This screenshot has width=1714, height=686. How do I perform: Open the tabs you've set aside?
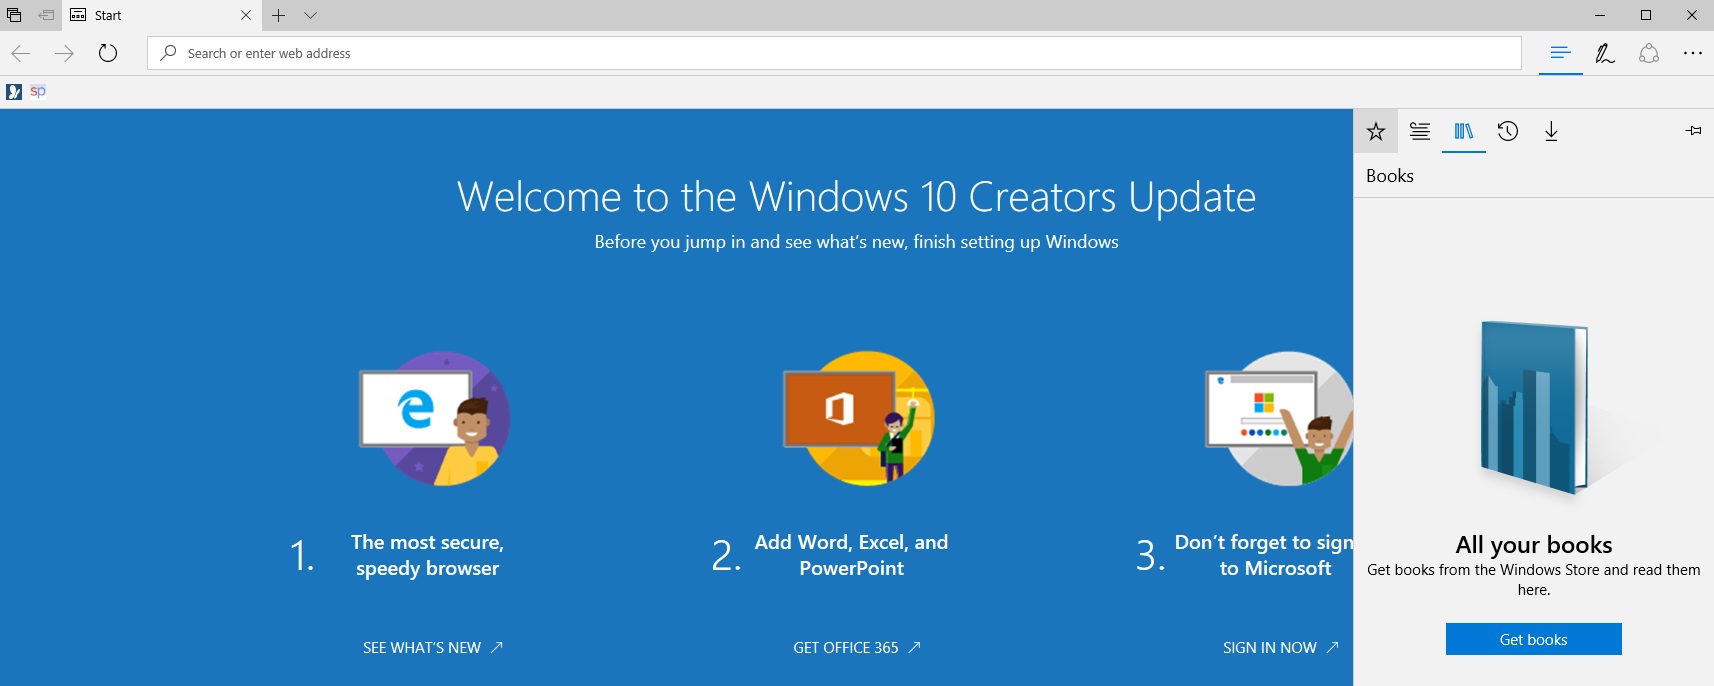pos(14,15)
